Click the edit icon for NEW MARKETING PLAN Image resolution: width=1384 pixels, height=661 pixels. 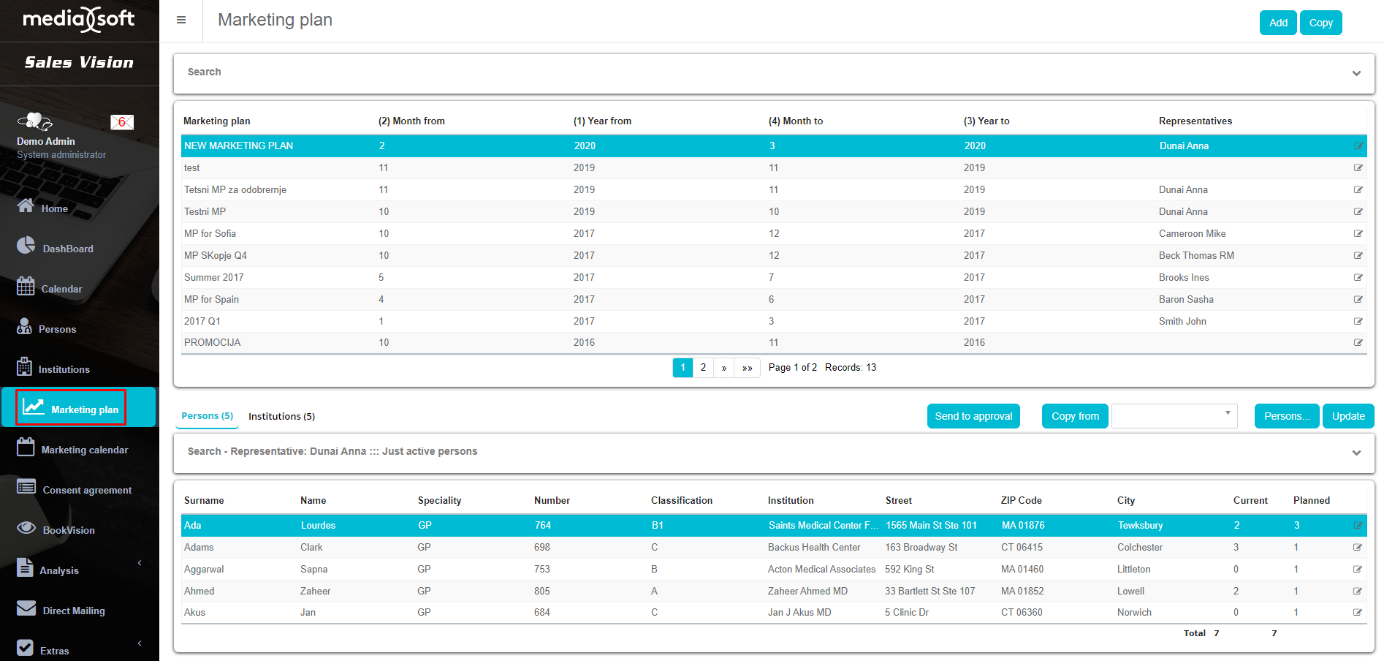click(x=1358, y=146)
